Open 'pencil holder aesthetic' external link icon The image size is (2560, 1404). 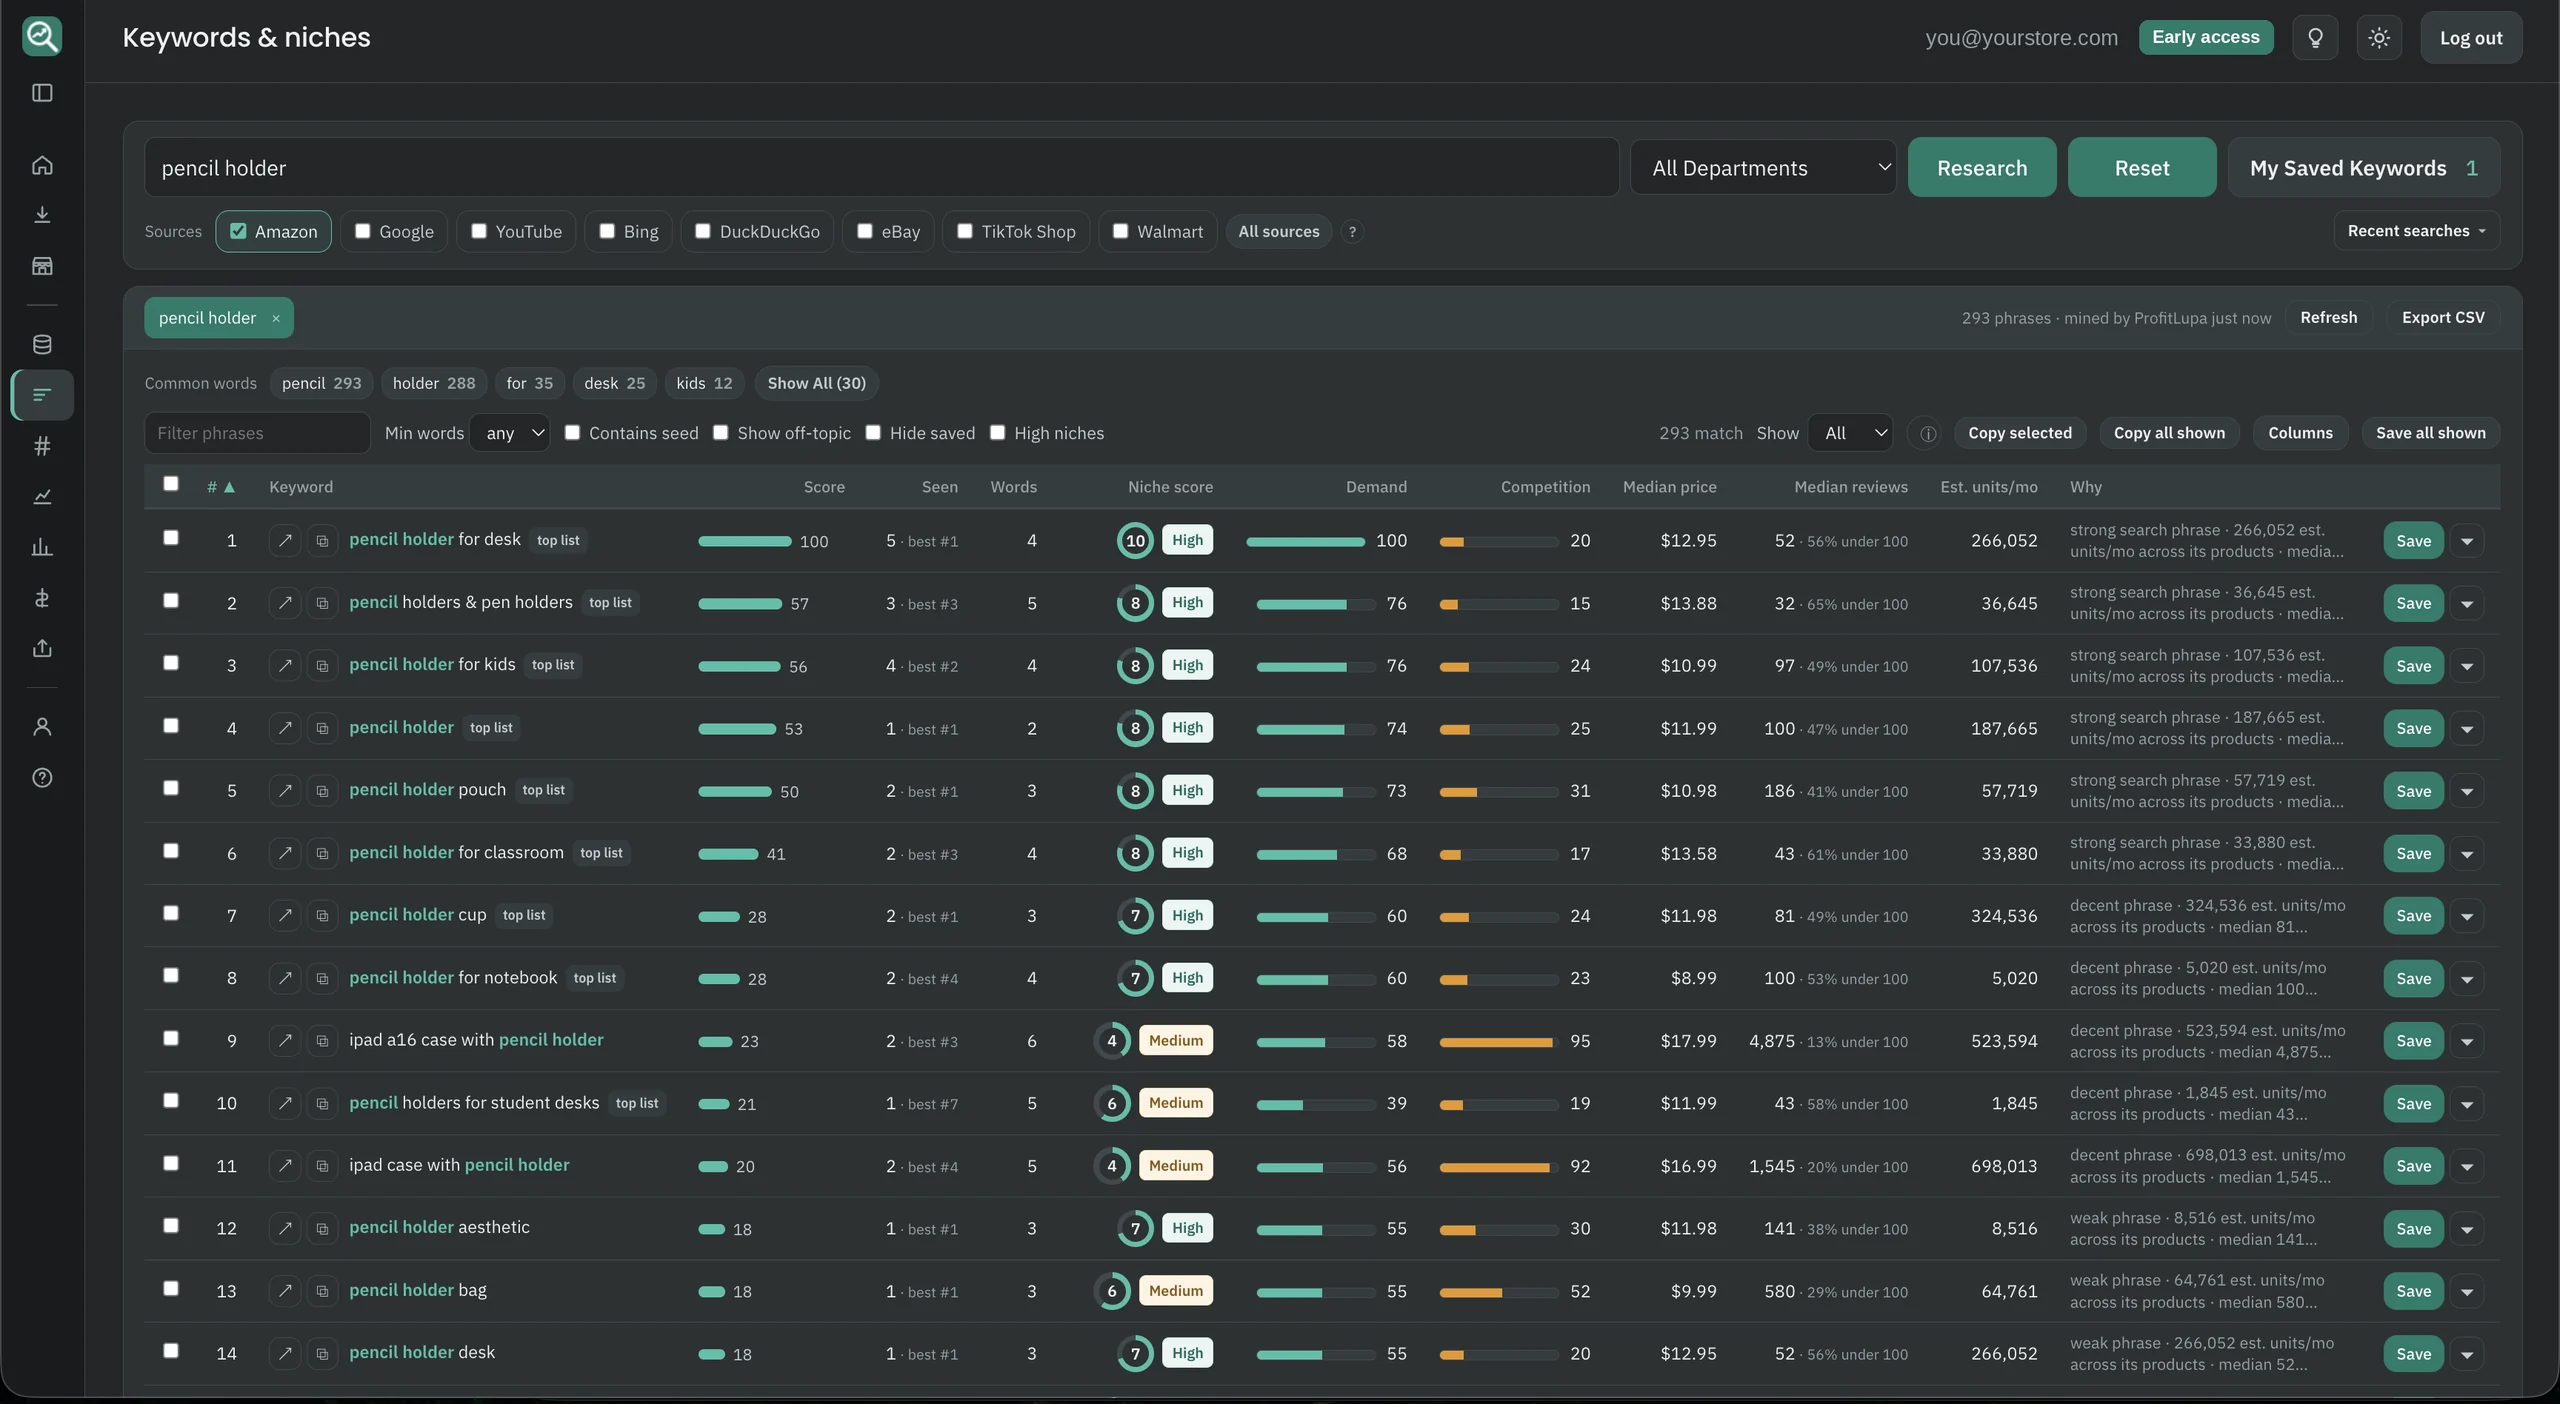pos(285,1229)
